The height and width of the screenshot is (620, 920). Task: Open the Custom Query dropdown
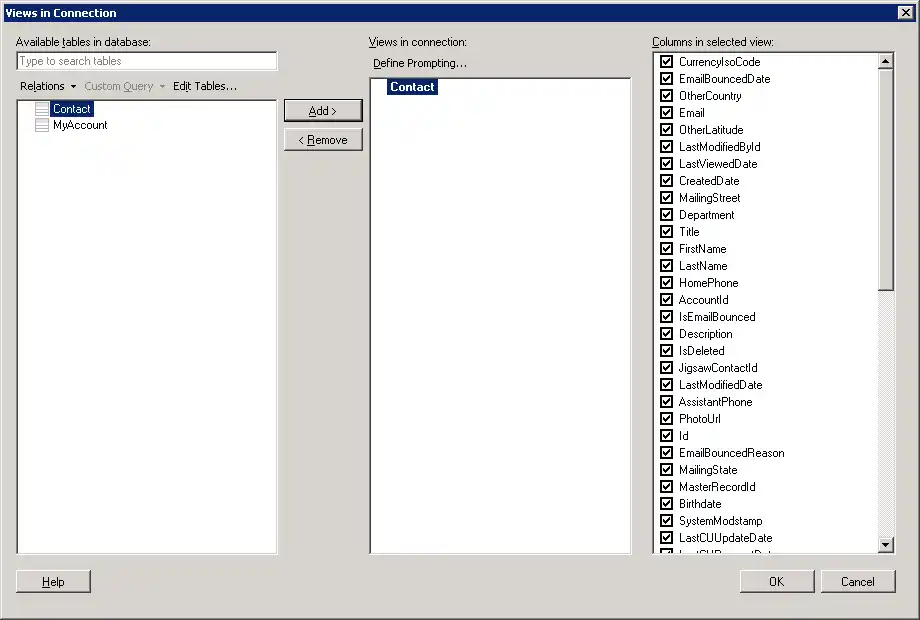click(x=119, y=85)
